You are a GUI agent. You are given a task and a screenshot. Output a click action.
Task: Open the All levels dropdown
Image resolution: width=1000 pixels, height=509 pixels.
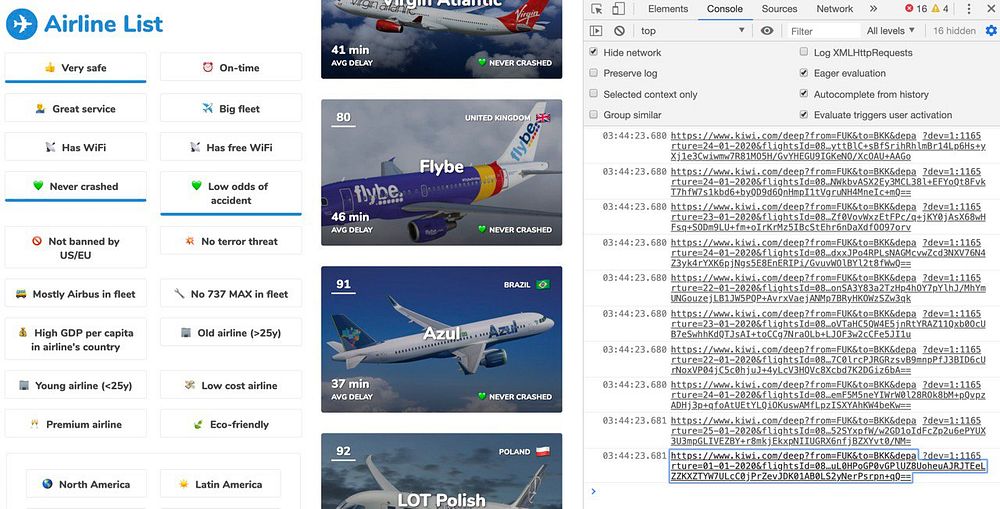tap(890, 31)
